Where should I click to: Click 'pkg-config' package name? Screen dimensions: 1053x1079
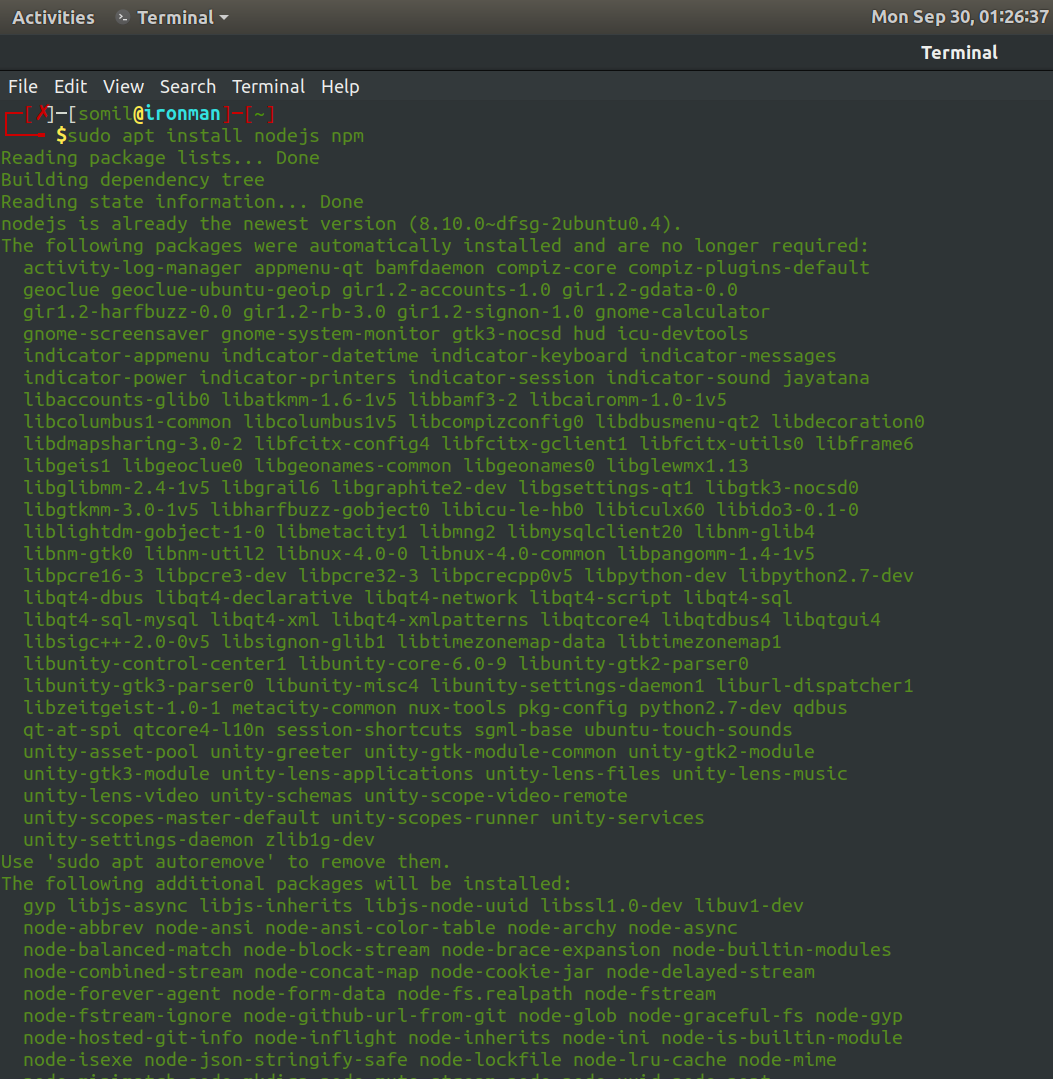(x=573, y=708)
